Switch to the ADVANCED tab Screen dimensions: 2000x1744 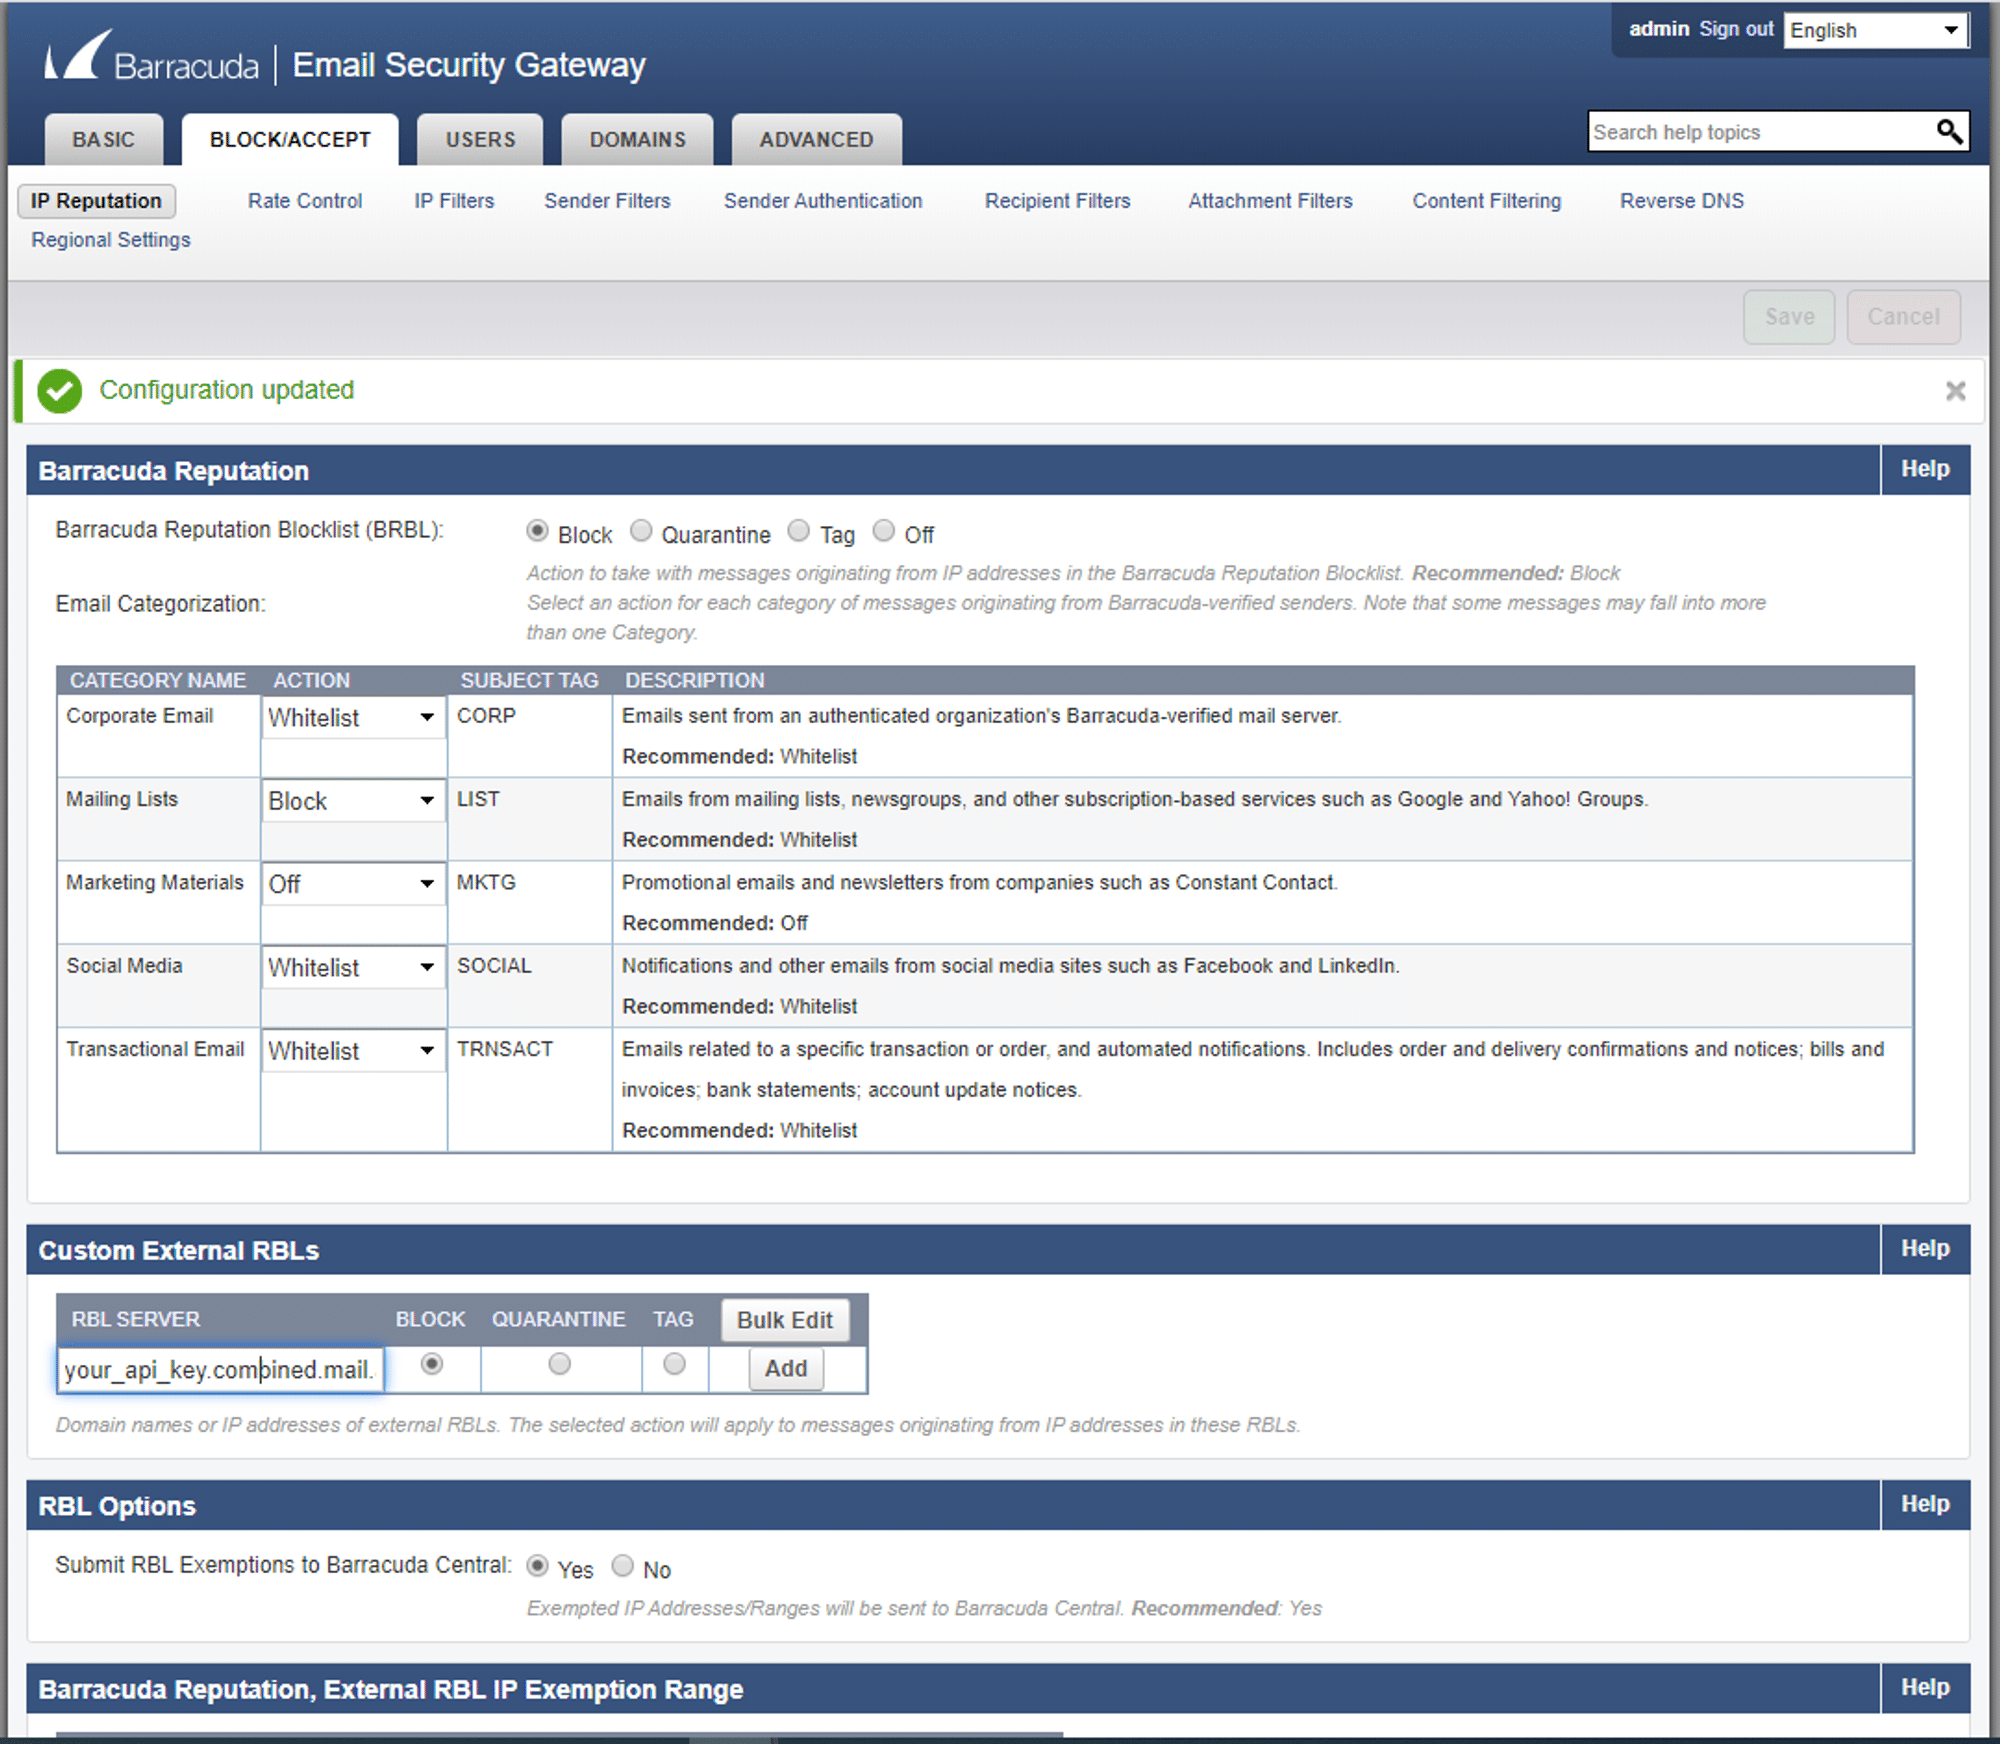click(816, 140)
